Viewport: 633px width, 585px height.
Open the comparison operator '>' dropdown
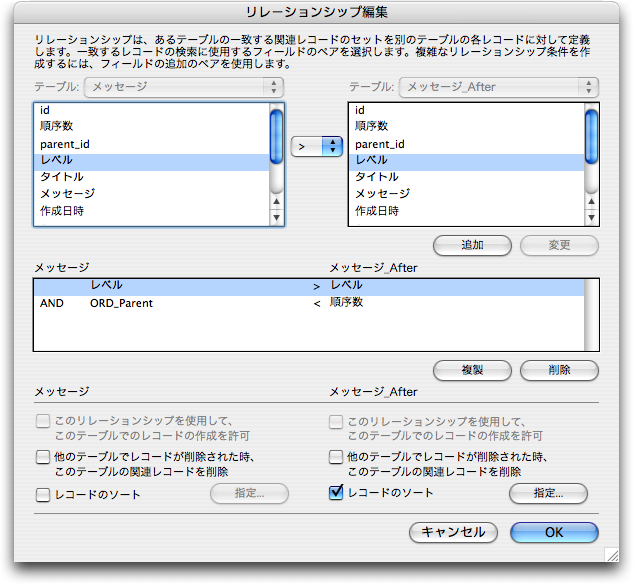pos(316,146)
